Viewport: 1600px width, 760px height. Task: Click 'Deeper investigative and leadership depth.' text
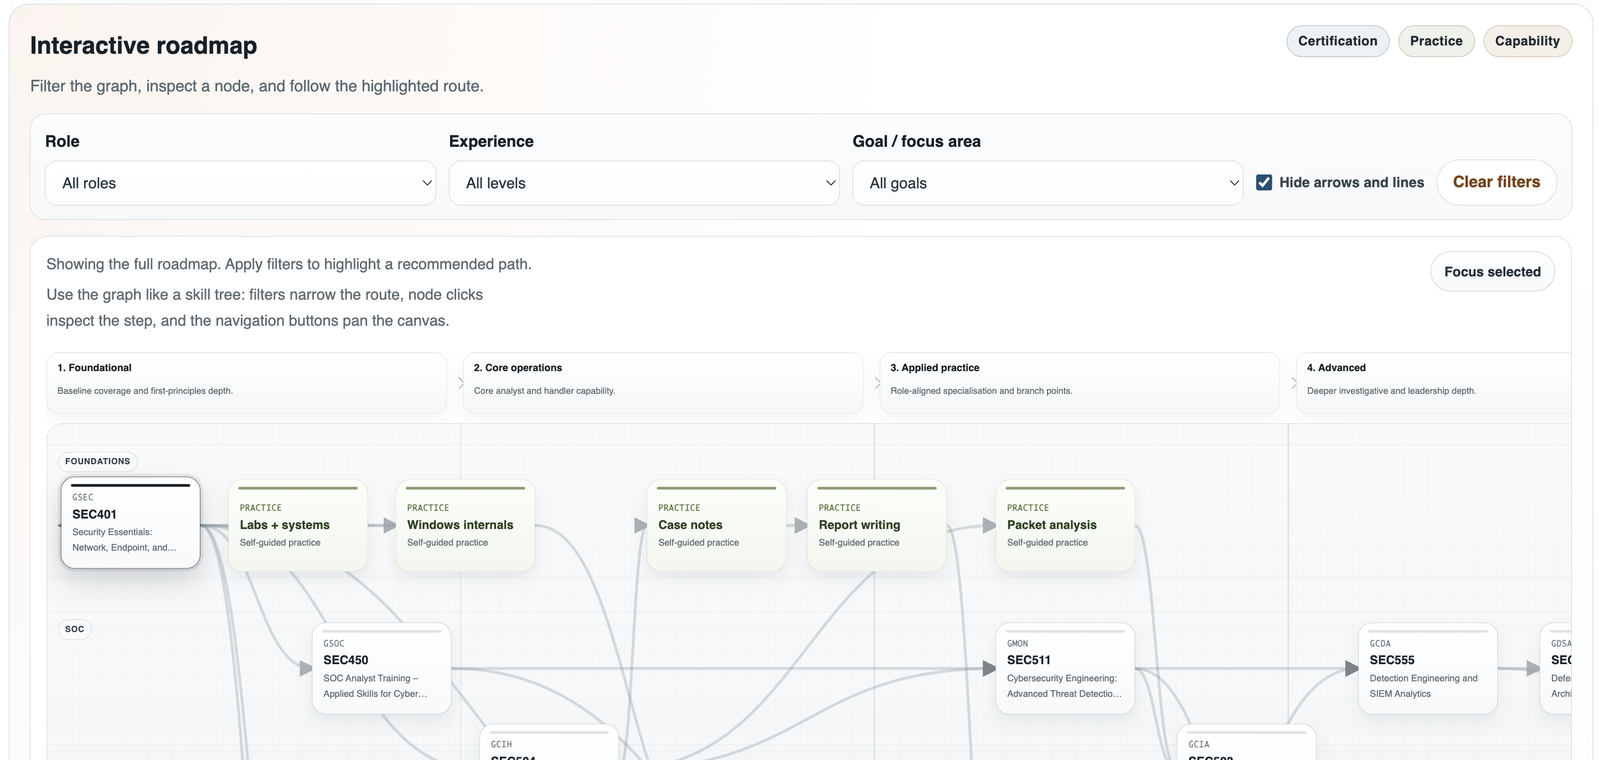click(1391, 391)
